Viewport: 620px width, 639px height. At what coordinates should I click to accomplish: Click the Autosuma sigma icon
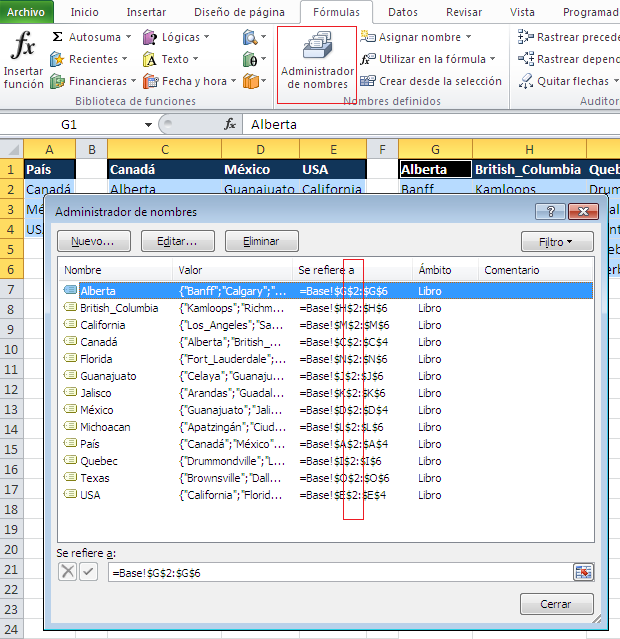click(x=58, y=37)
